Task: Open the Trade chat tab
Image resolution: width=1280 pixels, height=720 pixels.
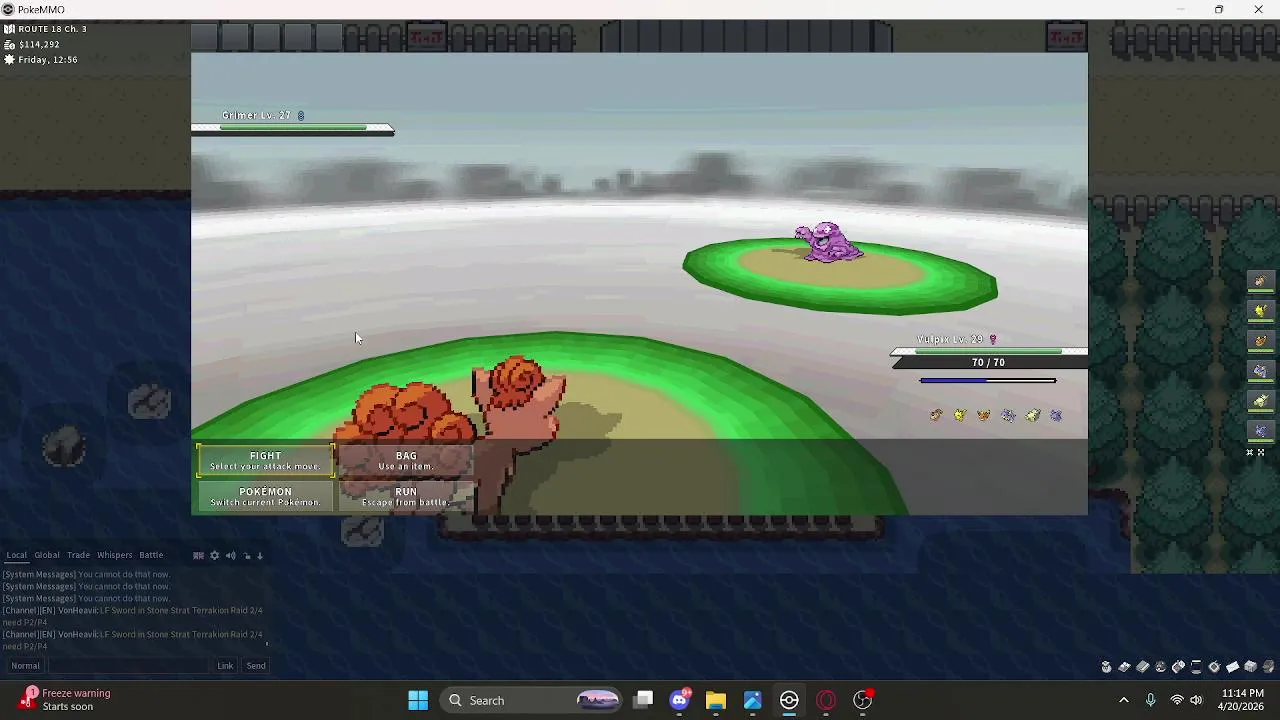Action: tap(78, 555)
